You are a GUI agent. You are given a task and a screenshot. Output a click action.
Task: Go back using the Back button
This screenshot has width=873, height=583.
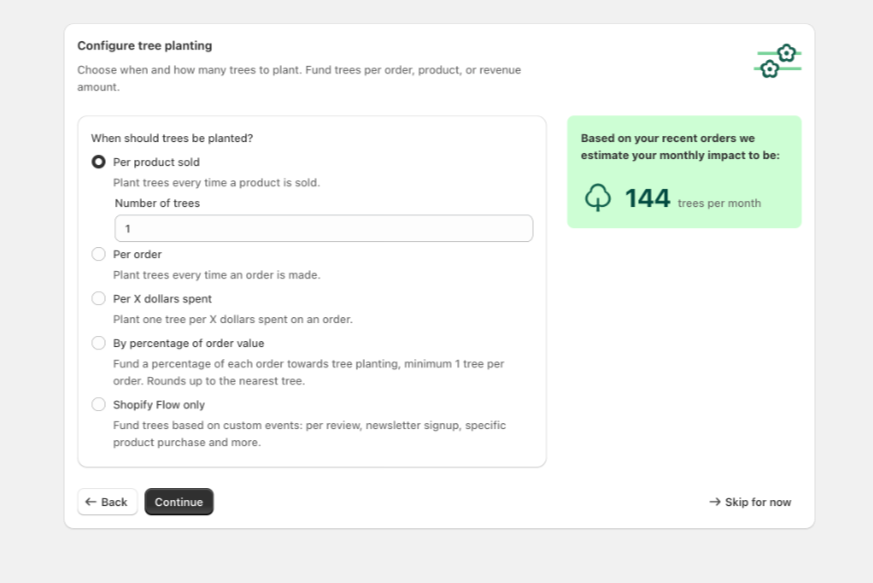[107, 502]
